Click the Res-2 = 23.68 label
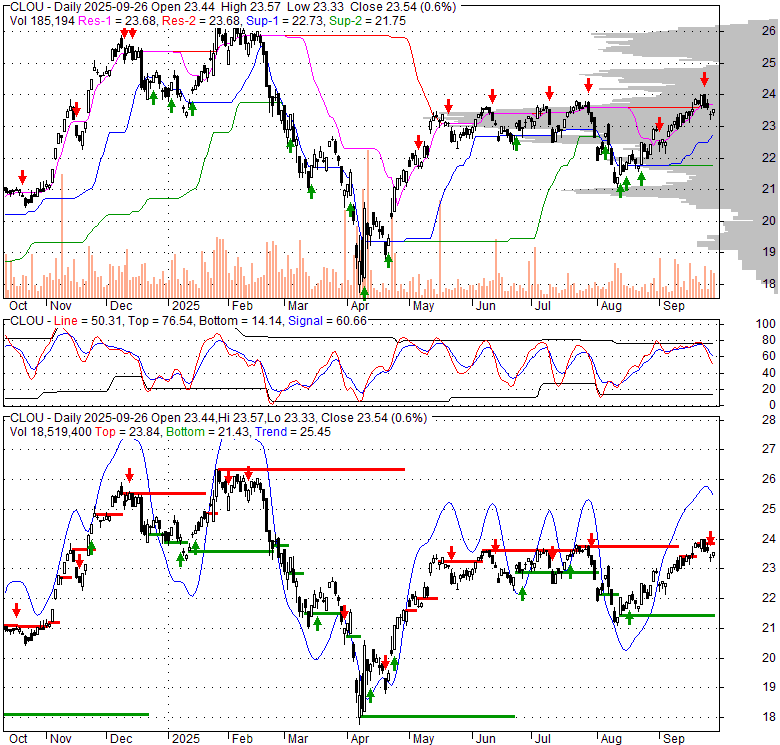 (201, 21)
